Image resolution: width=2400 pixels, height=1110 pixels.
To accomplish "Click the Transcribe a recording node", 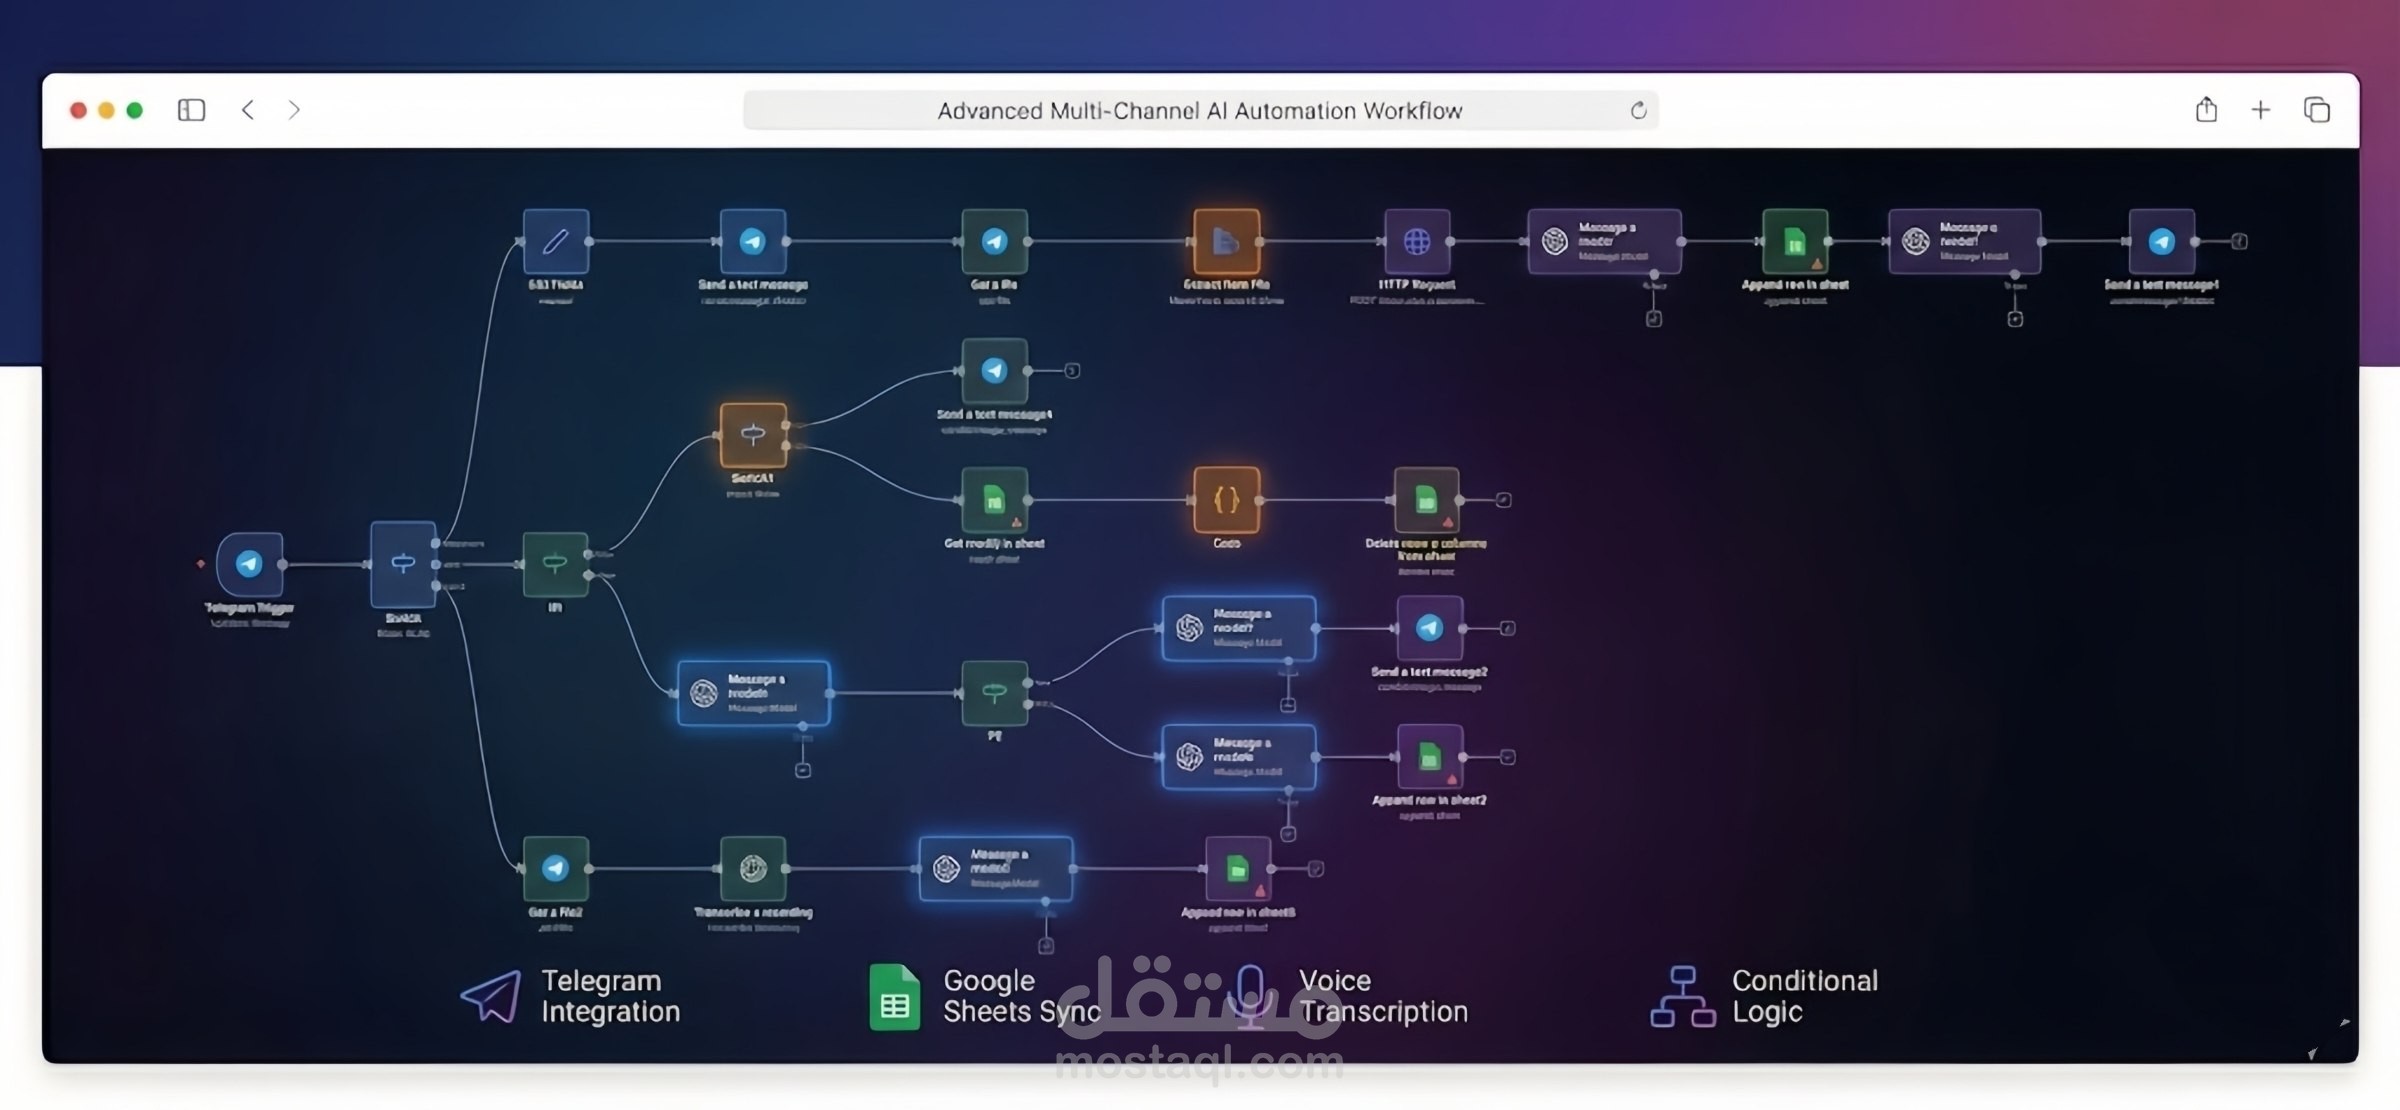I will pyautogui.click(x=753, y=869).
